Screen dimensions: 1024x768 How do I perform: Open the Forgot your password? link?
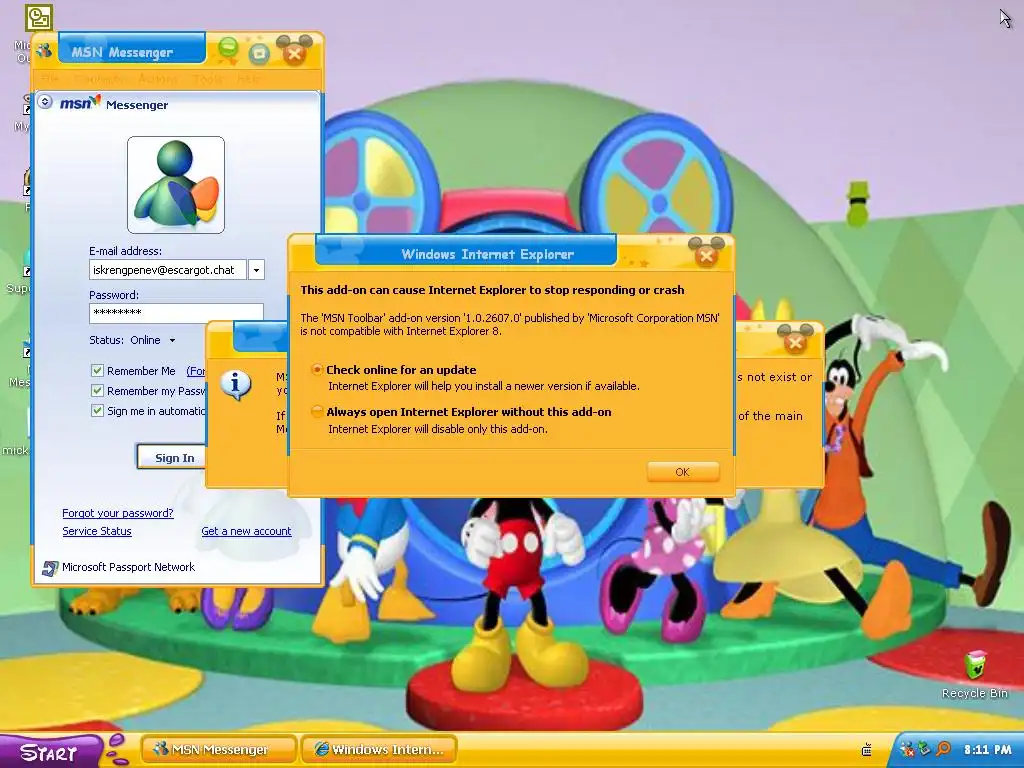point(118,513)
